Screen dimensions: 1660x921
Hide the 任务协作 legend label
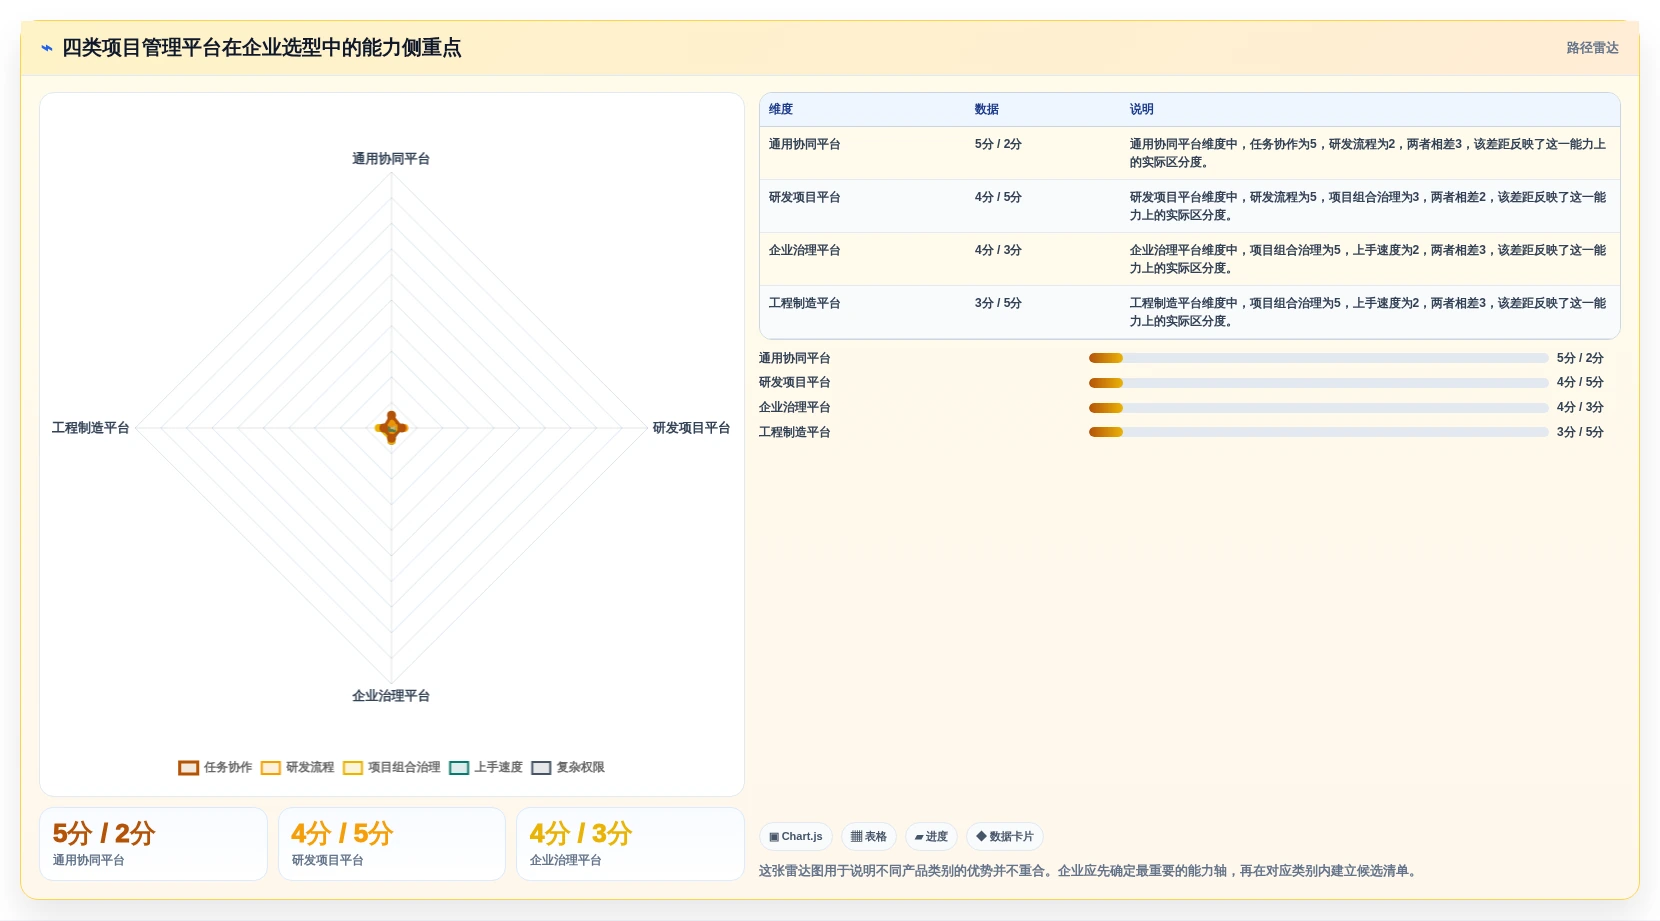[x=228, y=768]
